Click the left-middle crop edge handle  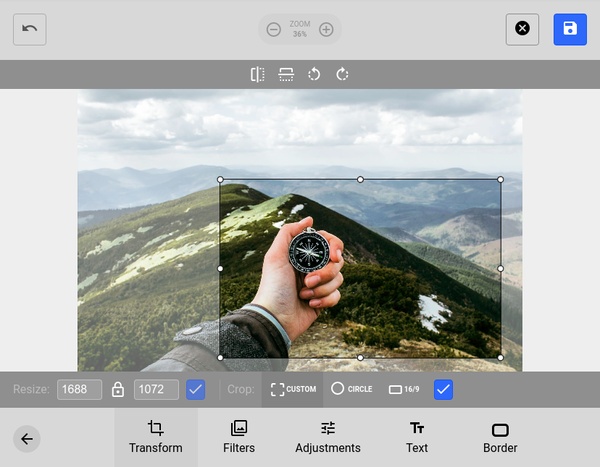tap(220, 269)
